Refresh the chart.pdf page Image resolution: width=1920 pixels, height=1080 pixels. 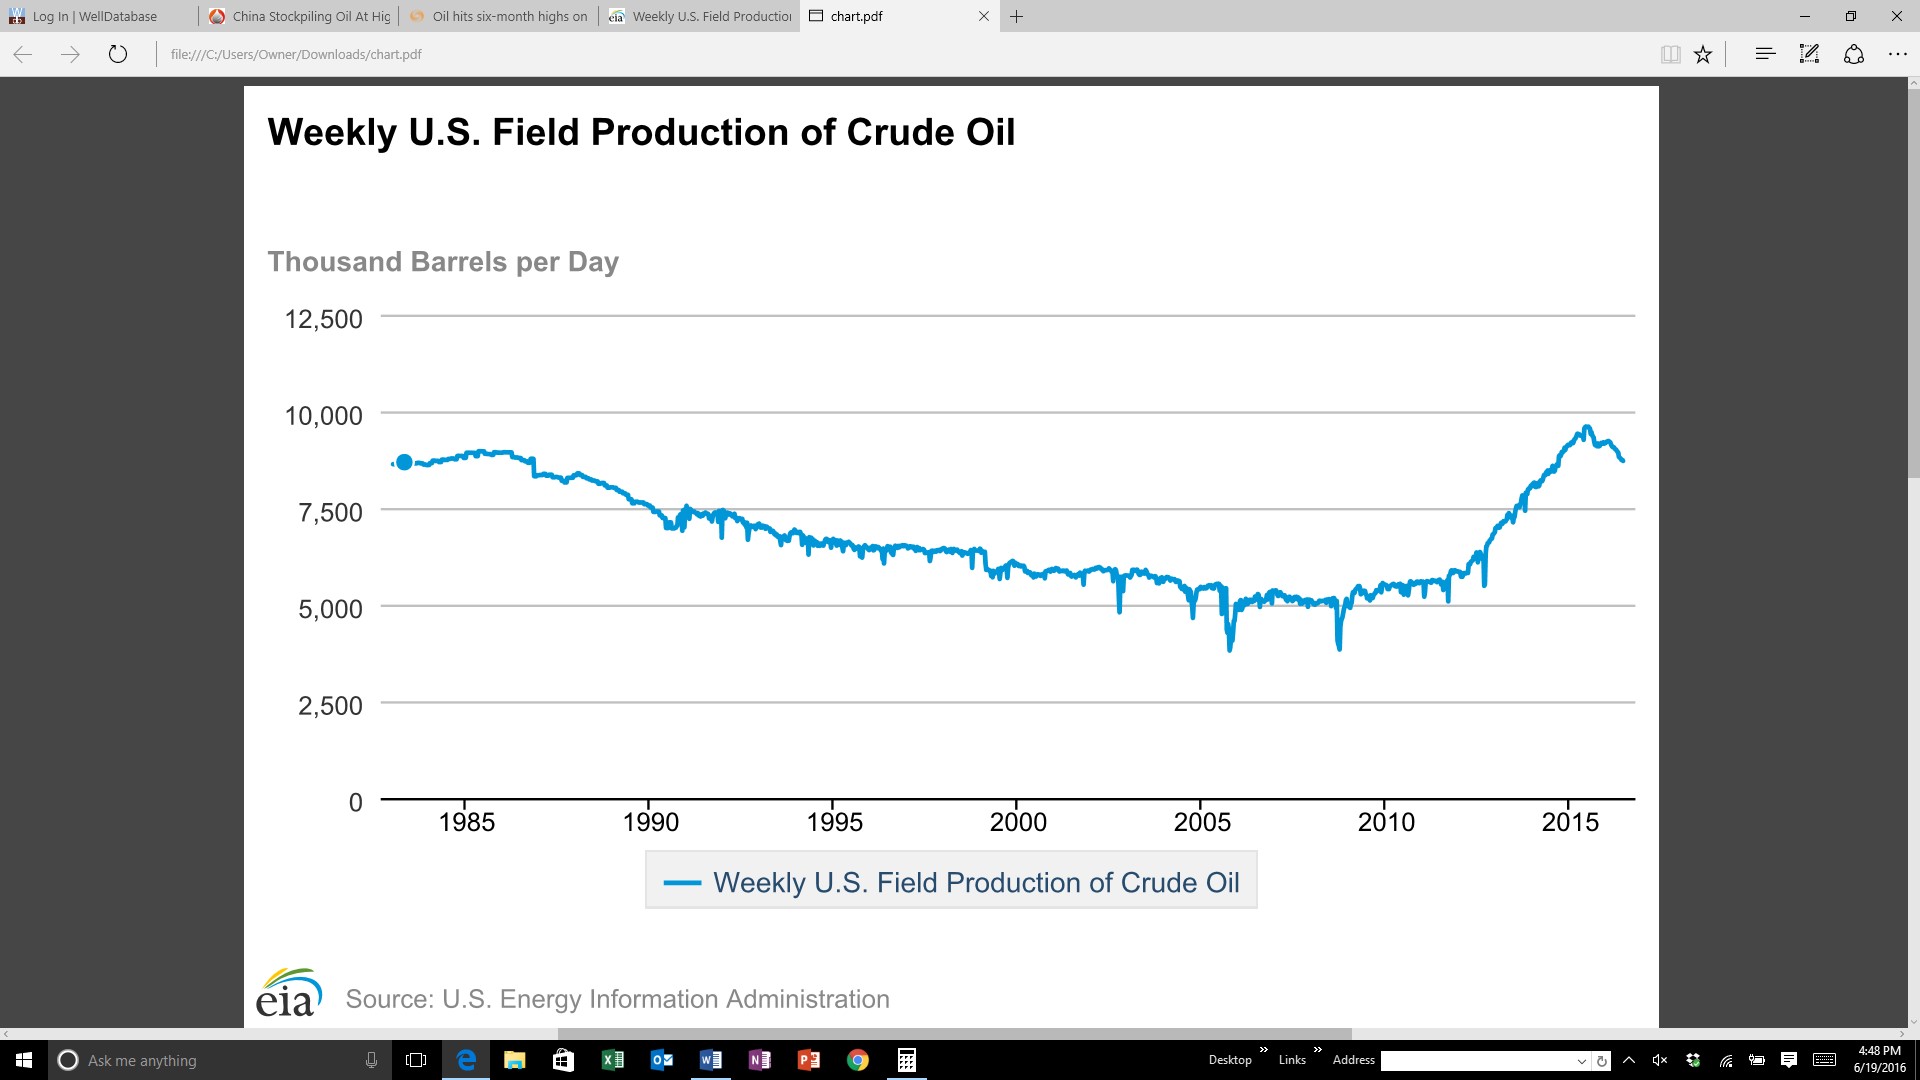click(x=118, y=54)
